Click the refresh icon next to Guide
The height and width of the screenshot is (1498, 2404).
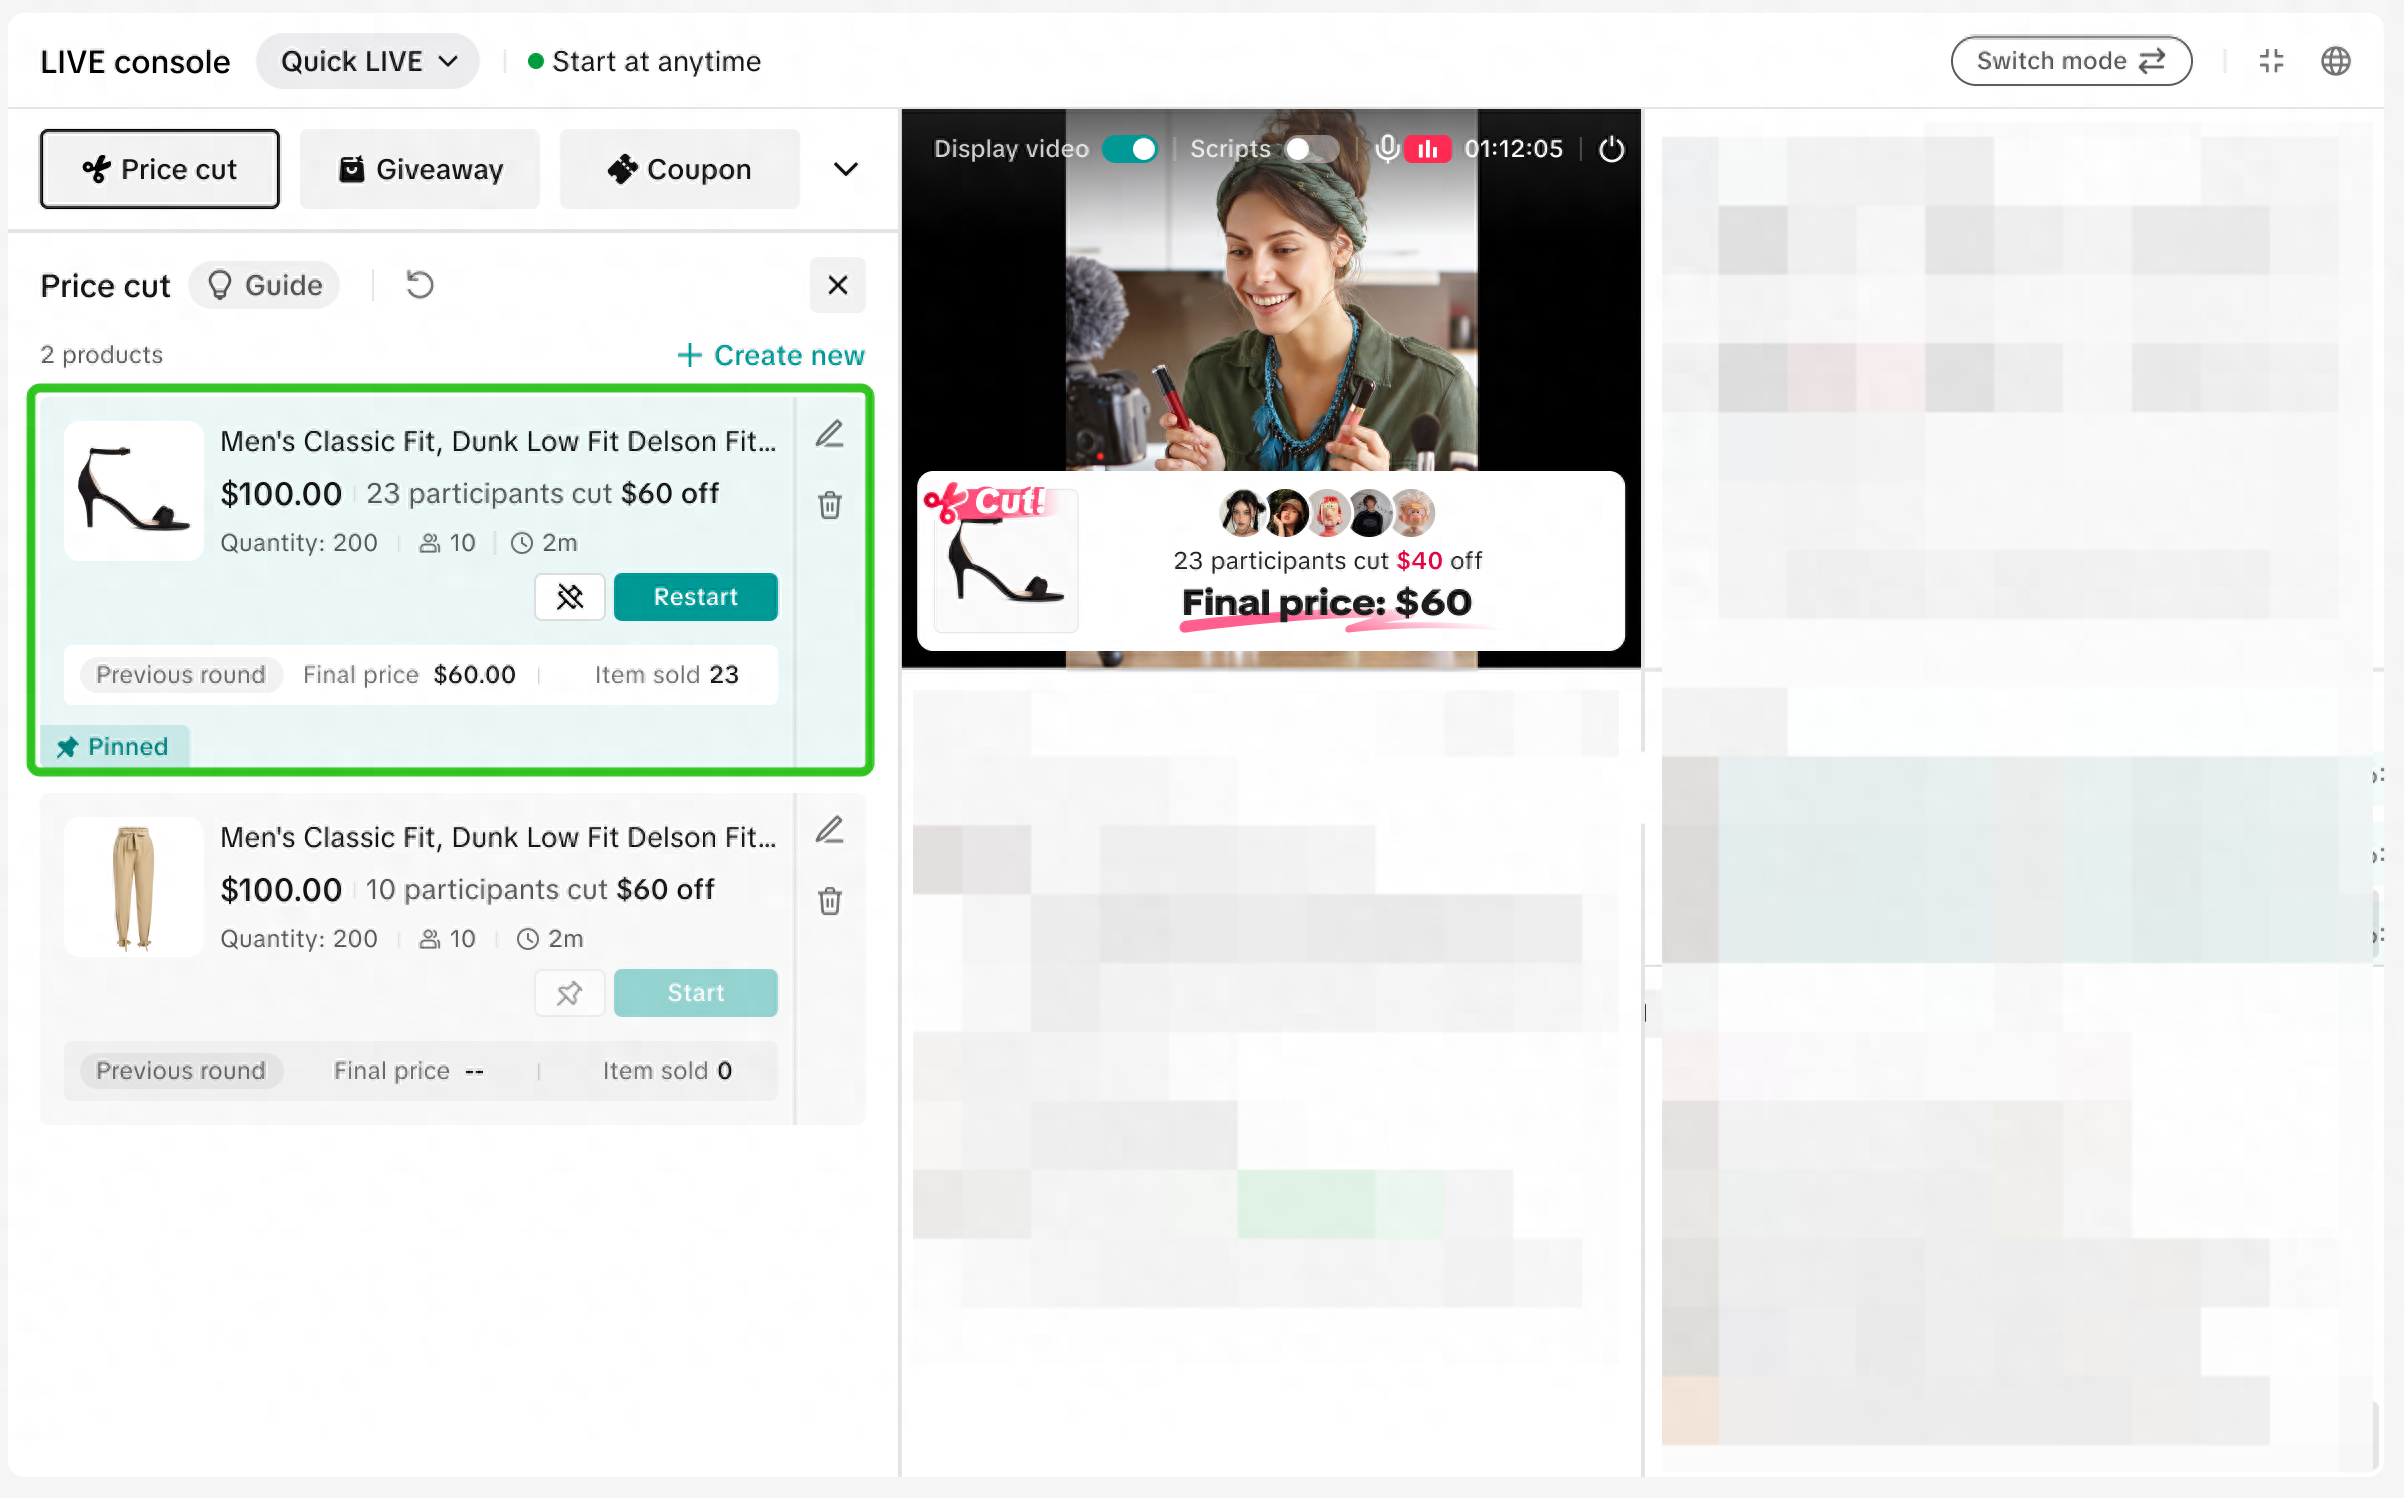[420, 285]
